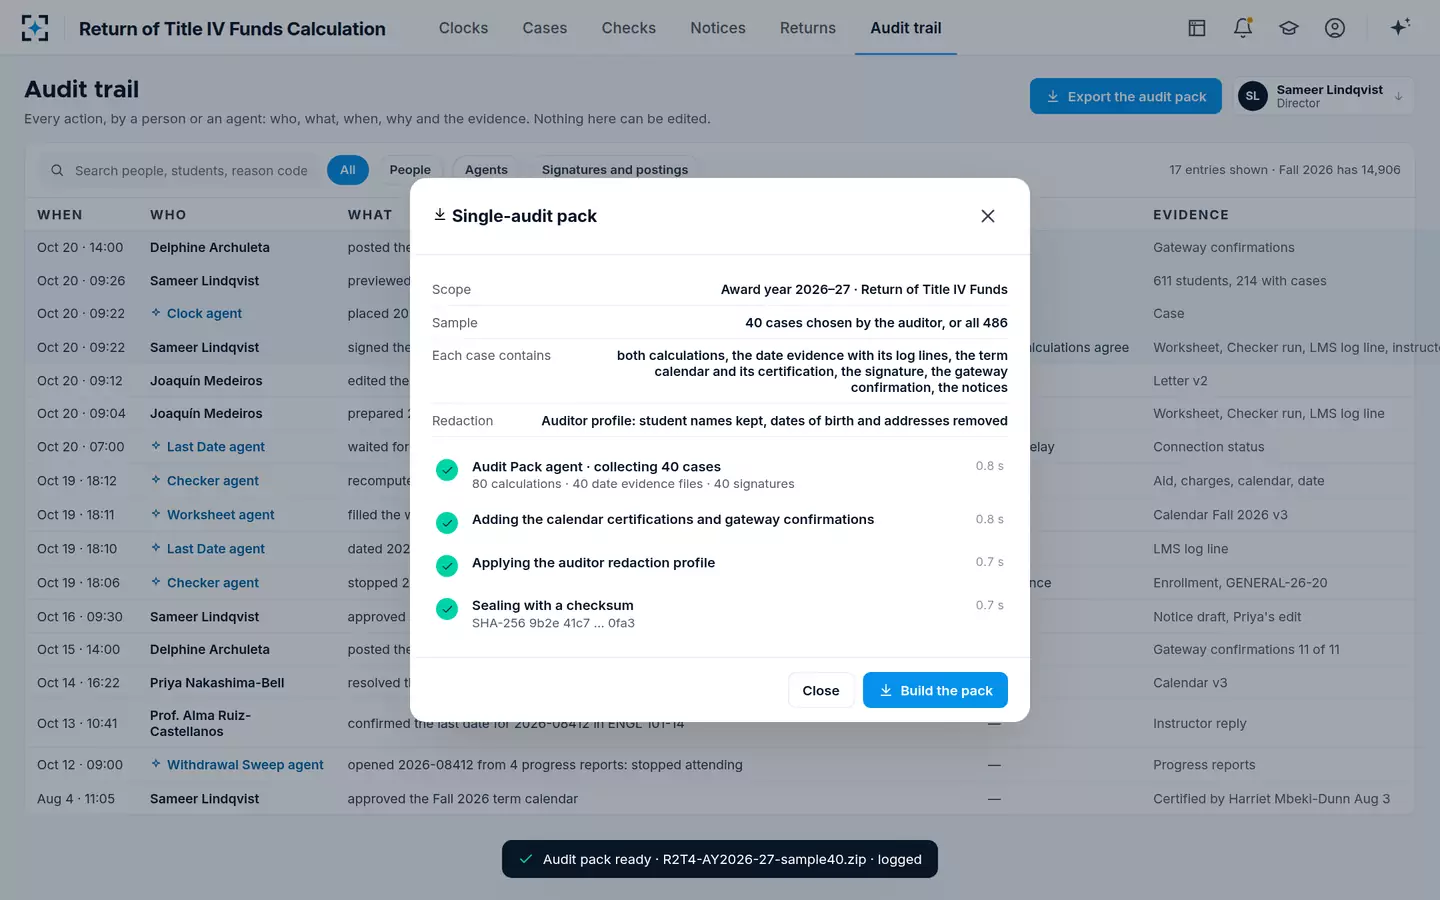This screenshot has height=900, width=1440.
Task: Switch to the Returns tab
Action: pyautogui.click(x=808, y=28)
